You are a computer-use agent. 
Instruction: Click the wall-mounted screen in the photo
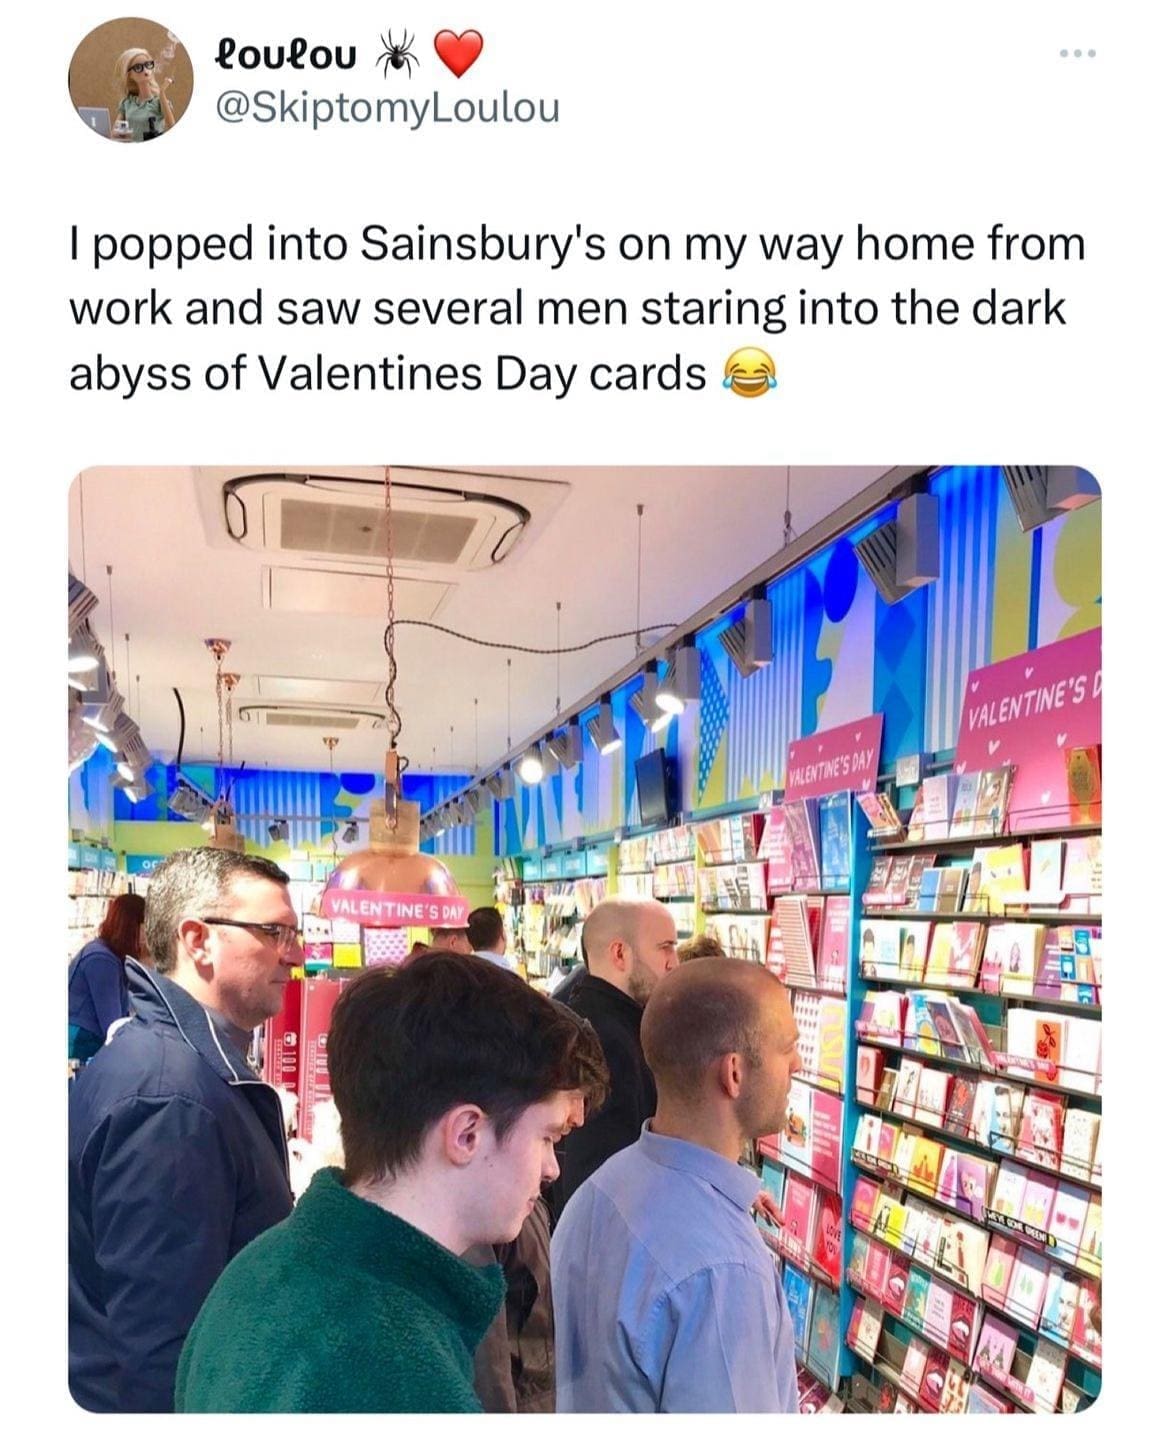coord(655,786)
